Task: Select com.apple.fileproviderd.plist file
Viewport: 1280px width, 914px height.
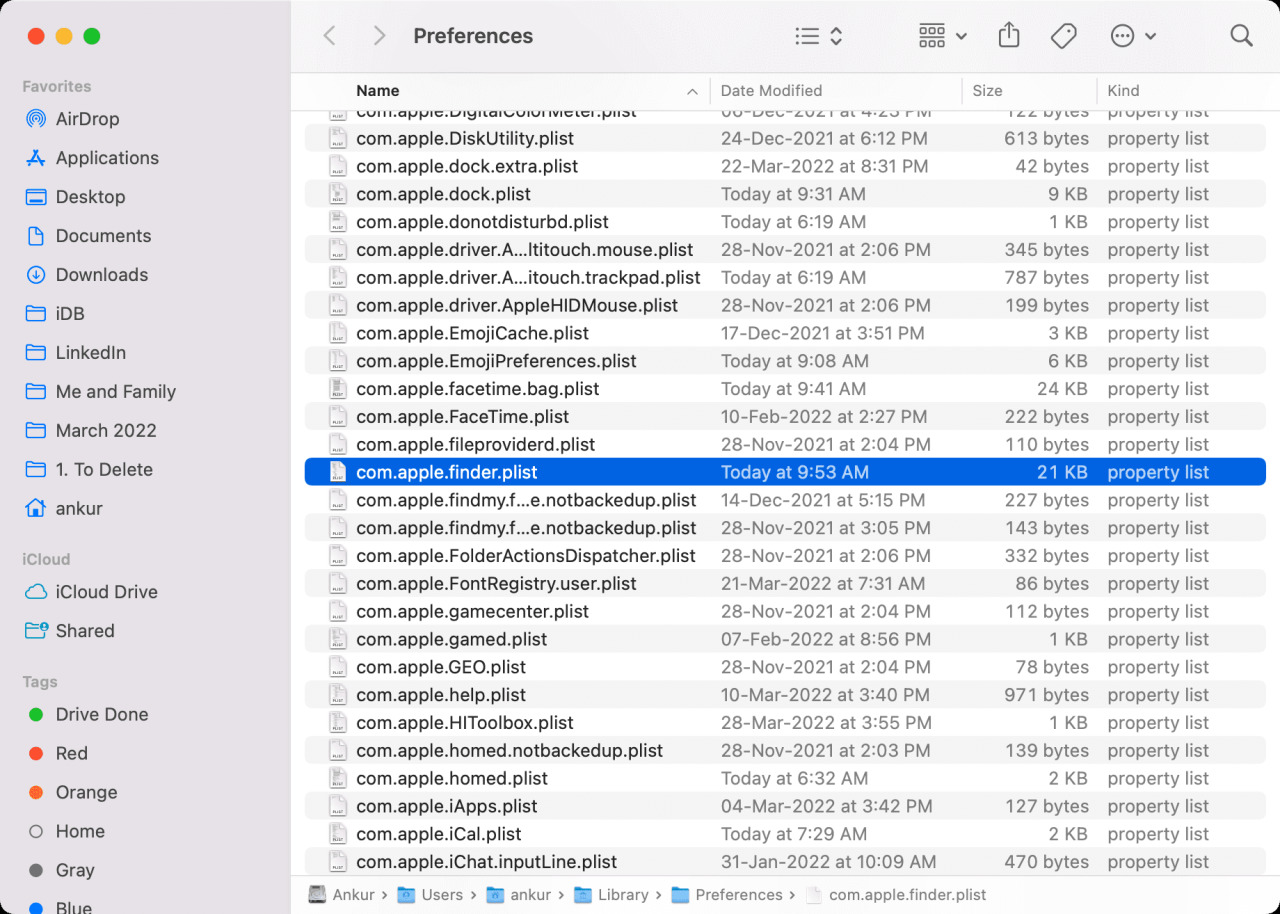Action: 785,445
